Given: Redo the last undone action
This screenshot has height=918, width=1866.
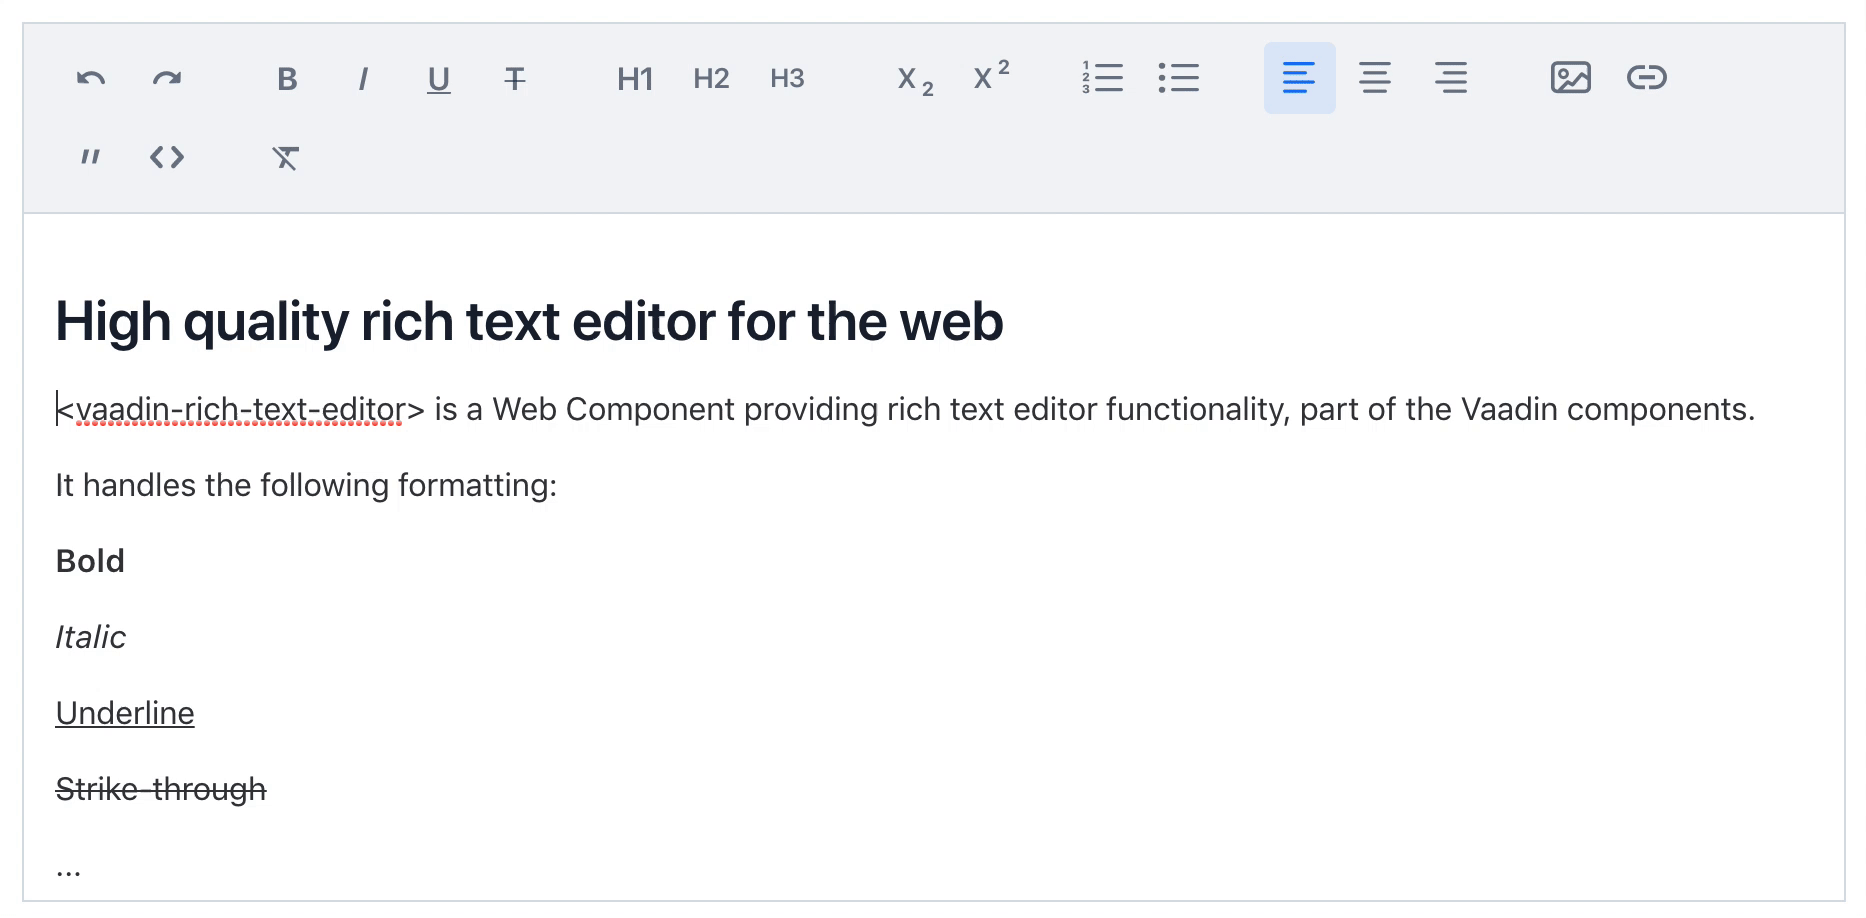Looking at the screenshot, I should click(167, 78).
